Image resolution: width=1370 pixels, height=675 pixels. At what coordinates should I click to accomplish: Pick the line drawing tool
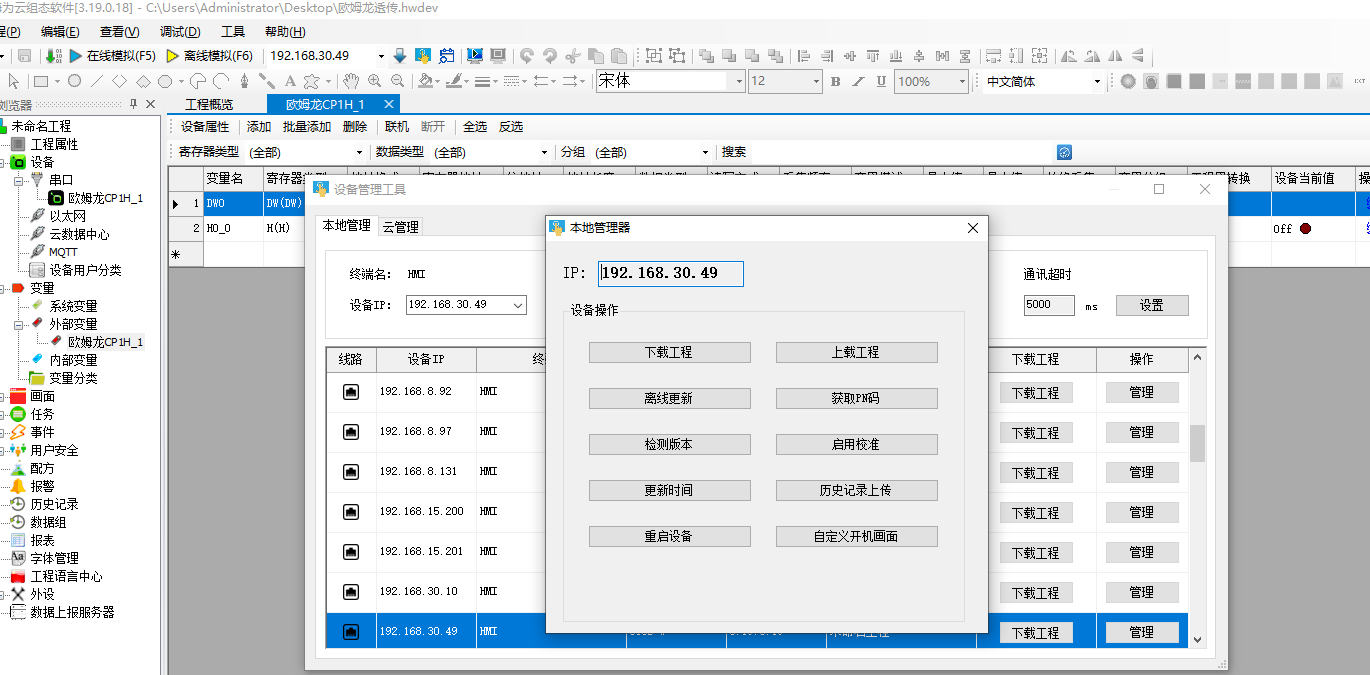click(97, 81)
